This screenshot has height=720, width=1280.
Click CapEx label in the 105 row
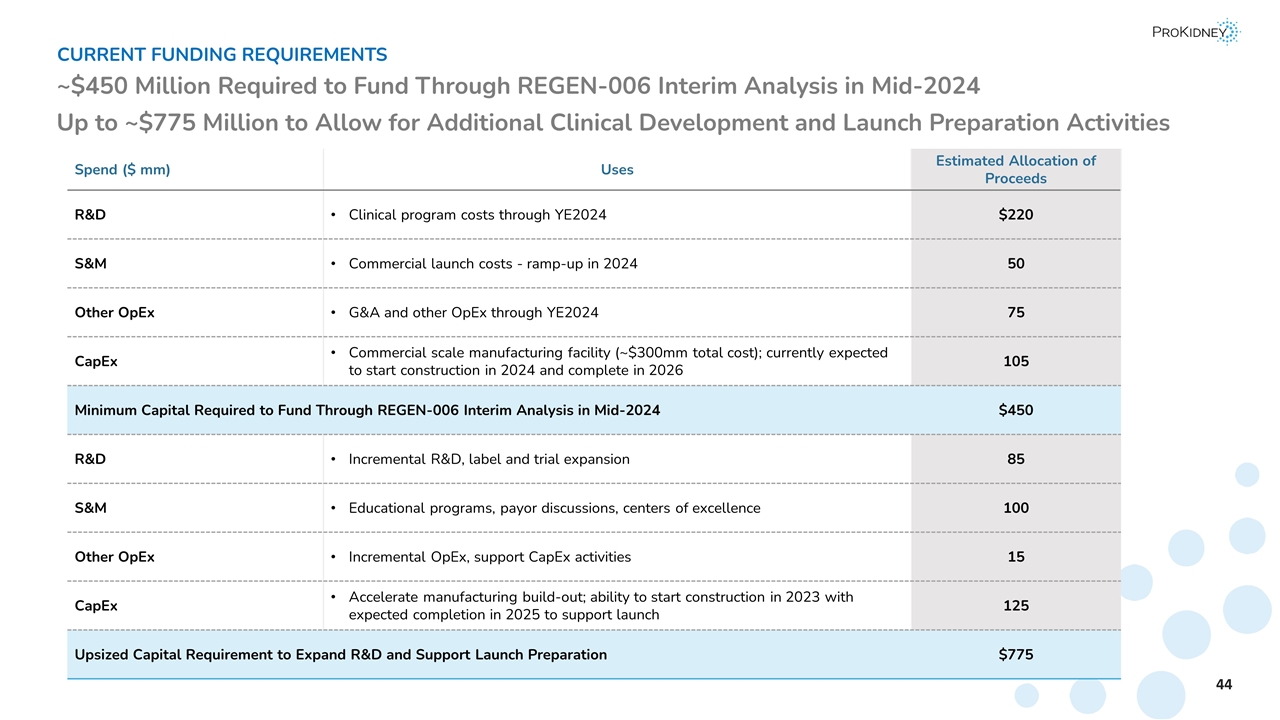(96, 361)
